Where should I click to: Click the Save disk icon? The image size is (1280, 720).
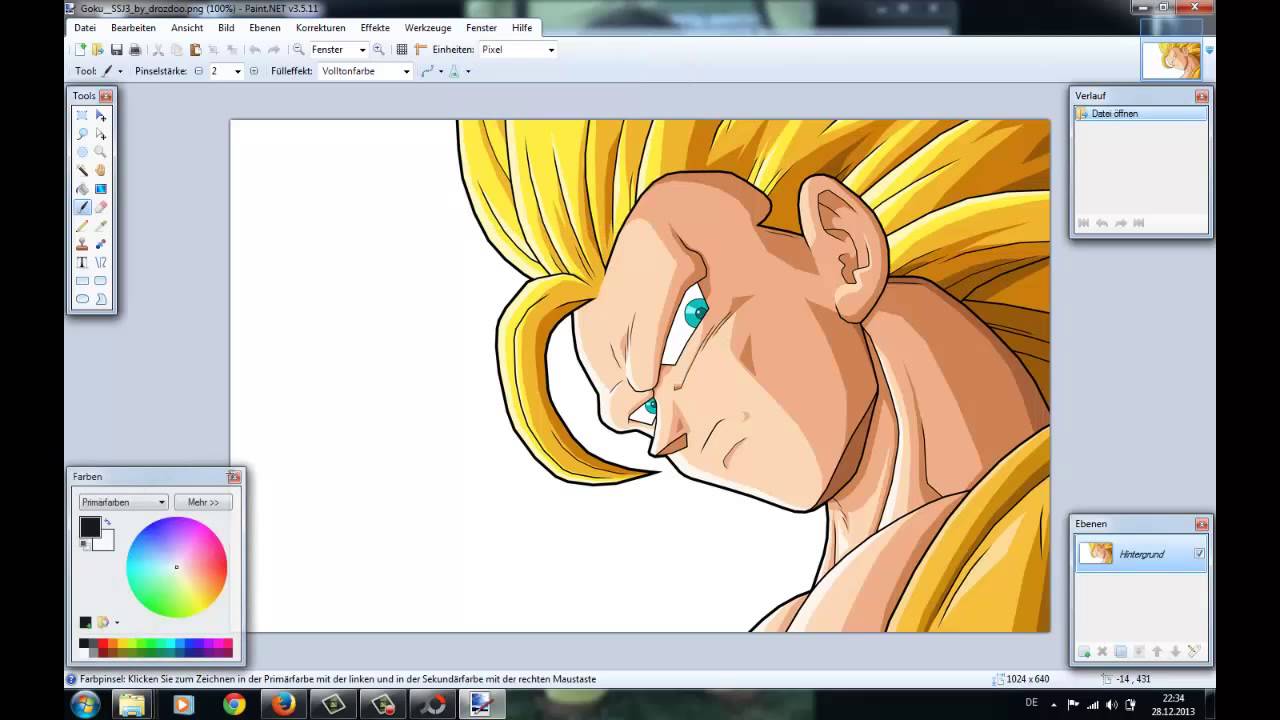click(116, 49)
